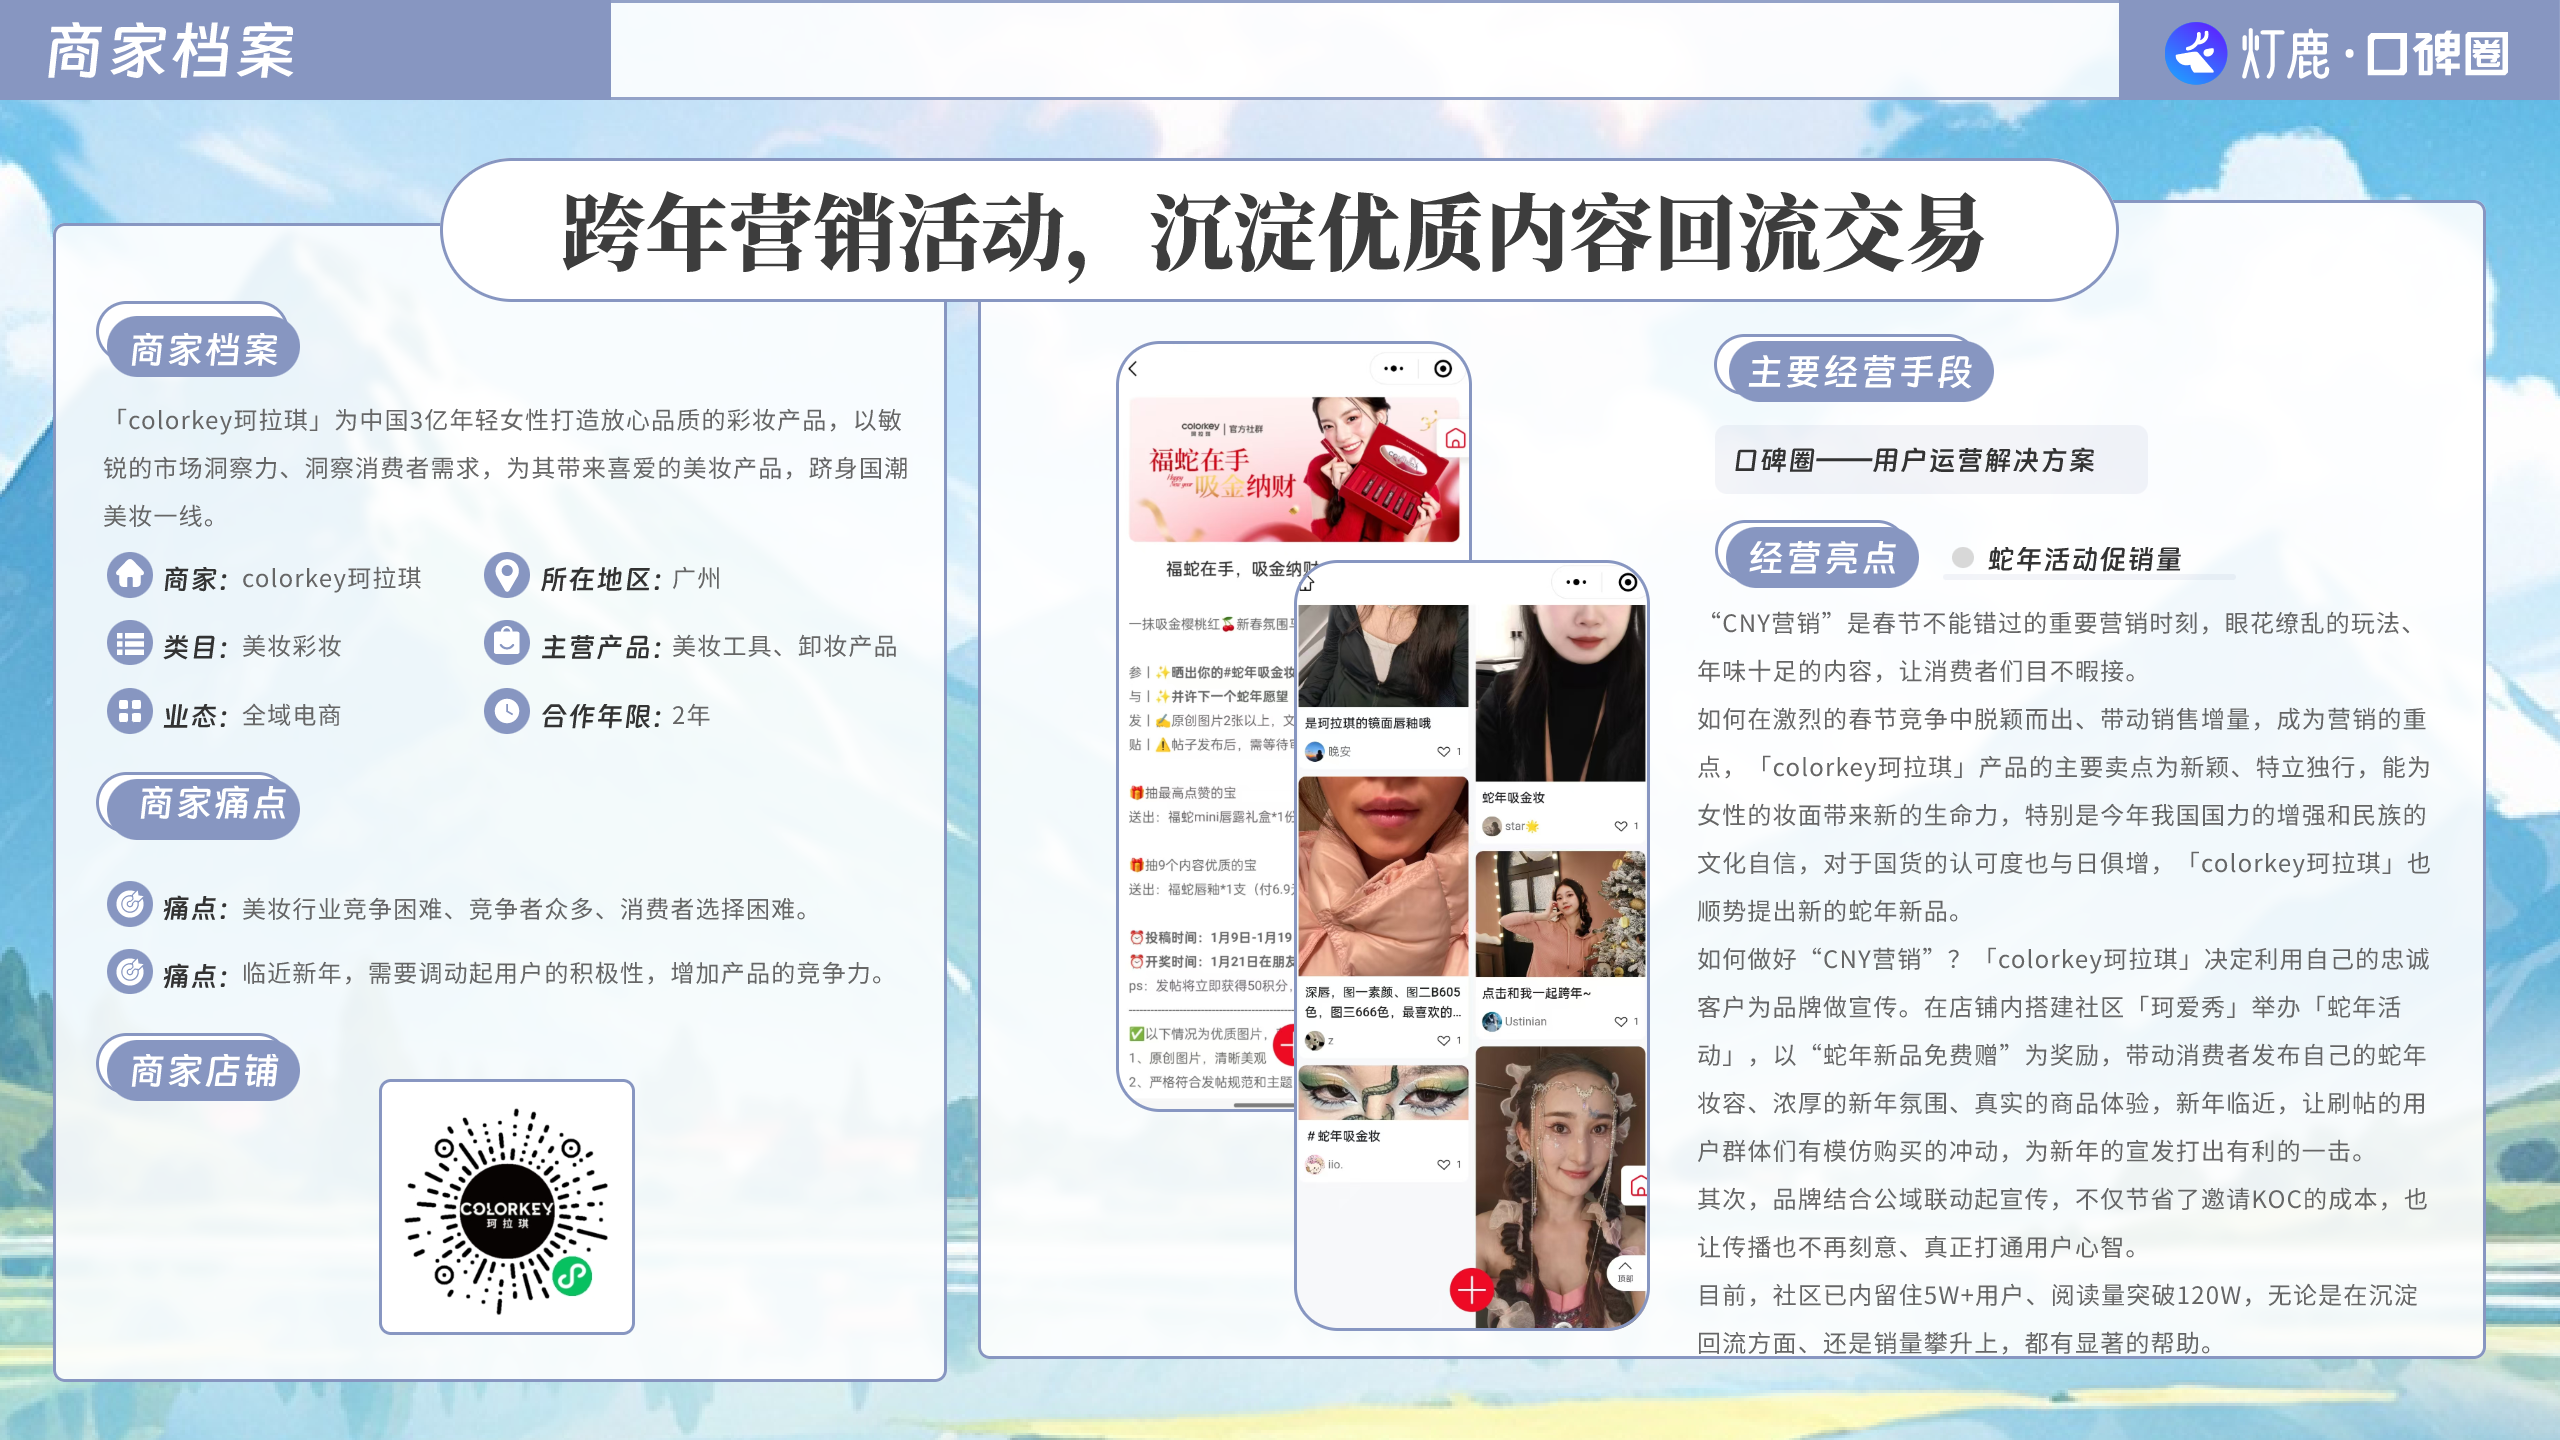2560x1440 pixels.
Task: Open the three-dot menu in rear phone
Action: (x=1394, y=369)
